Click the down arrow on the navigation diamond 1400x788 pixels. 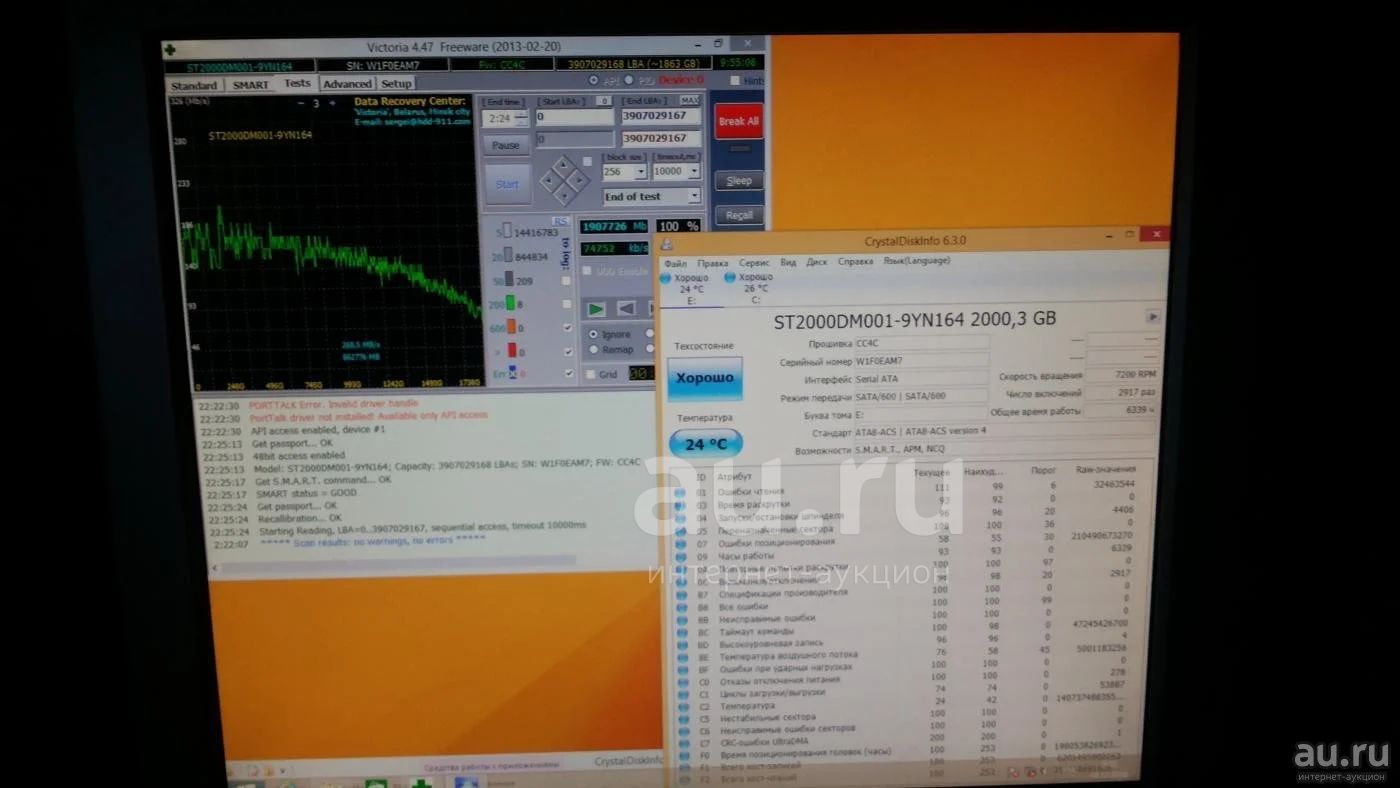pyautogui.click(x=564, y=195)
